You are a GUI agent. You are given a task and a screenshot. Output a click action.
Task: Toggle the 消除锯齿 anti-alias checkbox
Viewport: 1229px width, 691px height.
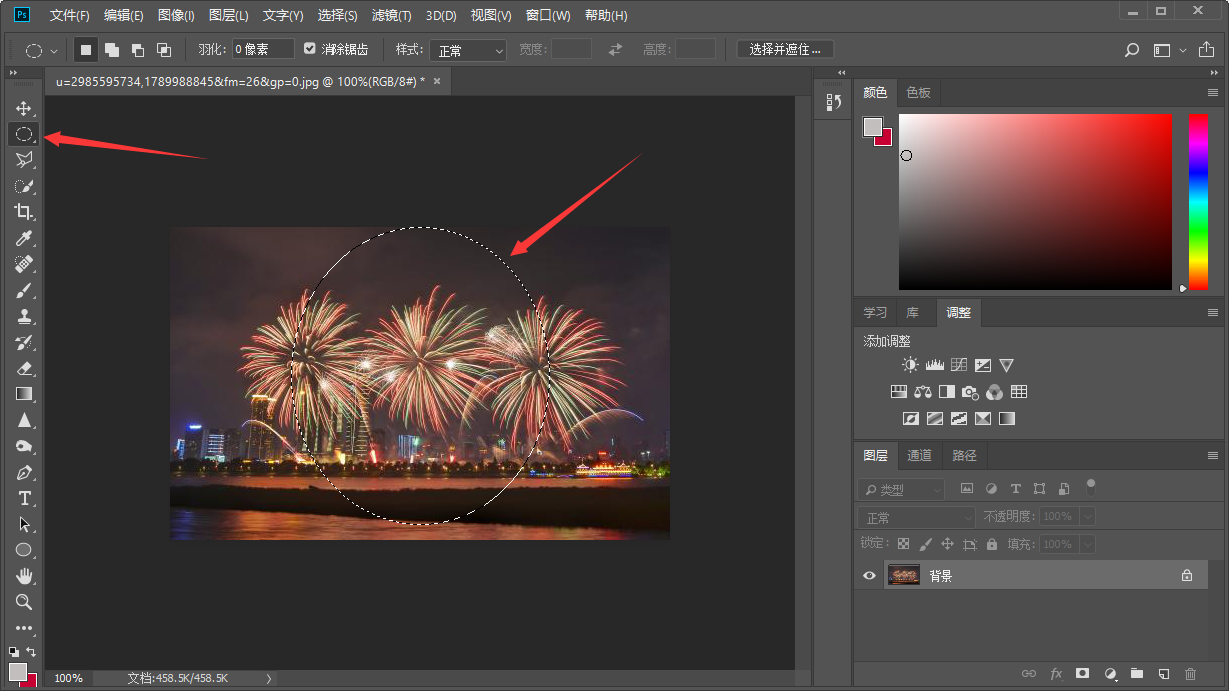[x=310, y=49]
